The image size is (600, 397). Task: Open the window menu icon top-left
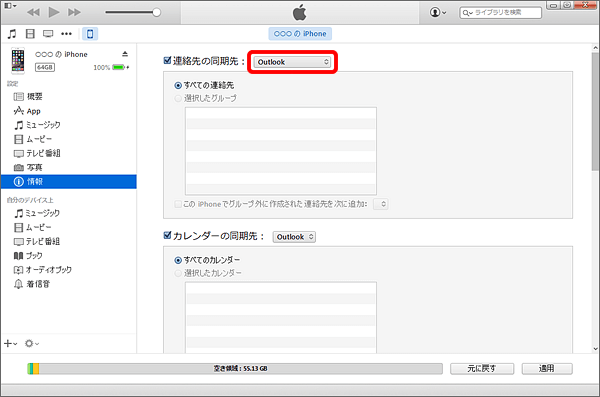coord(10,5)
